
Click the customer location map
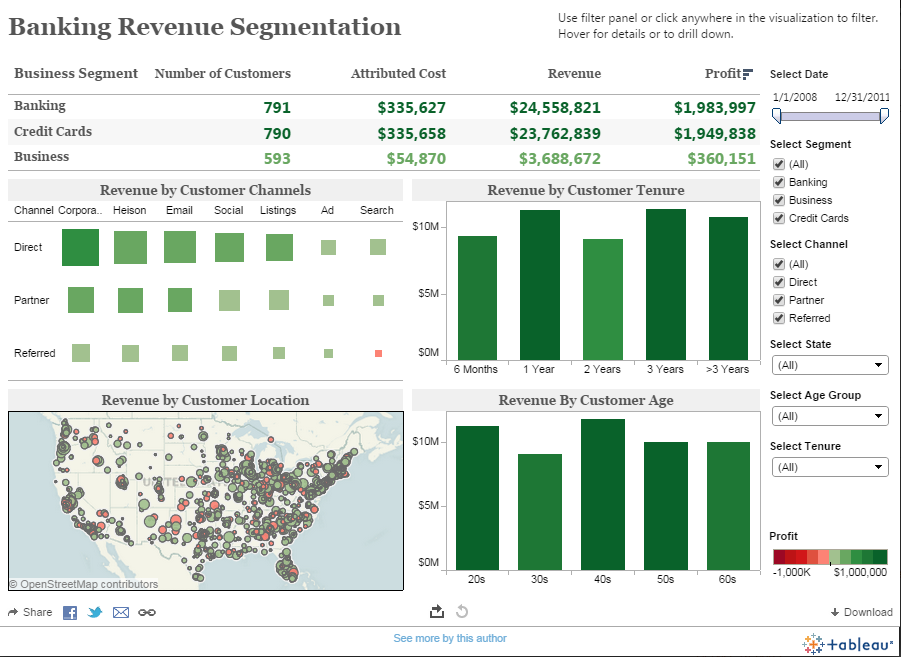[206, 501]
